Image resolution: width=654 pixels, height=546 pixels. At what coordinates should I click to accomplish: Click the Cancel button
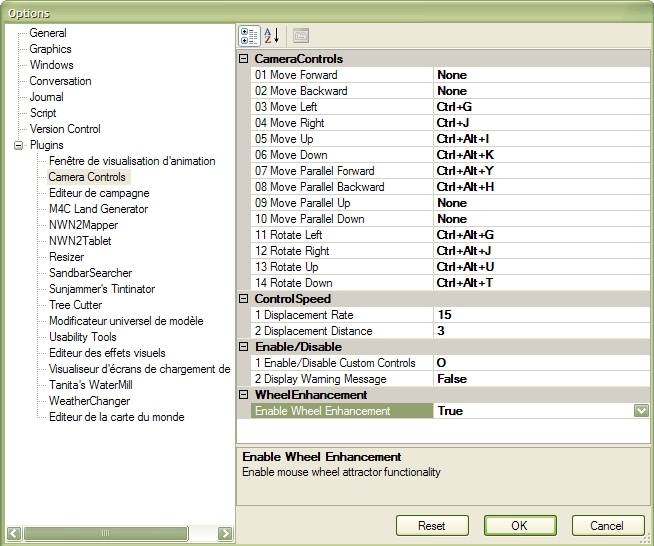pyautogui.click(x=606, y=525)
